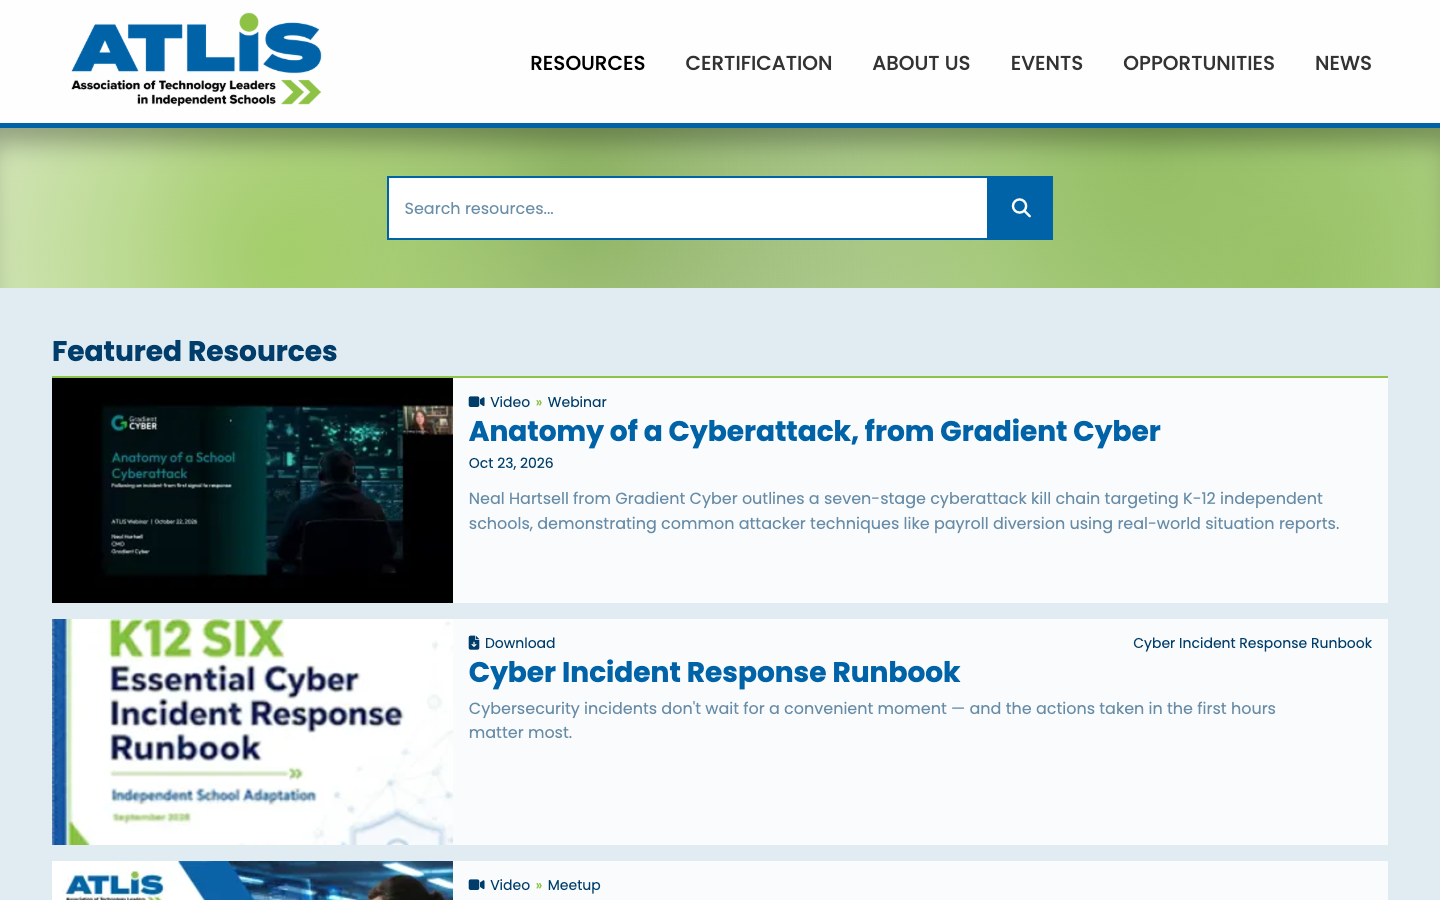Open the News menu
Image resolution: width=1440 pixels, height=900 pixels.
pyautogui.click(x=1343, y=63)
